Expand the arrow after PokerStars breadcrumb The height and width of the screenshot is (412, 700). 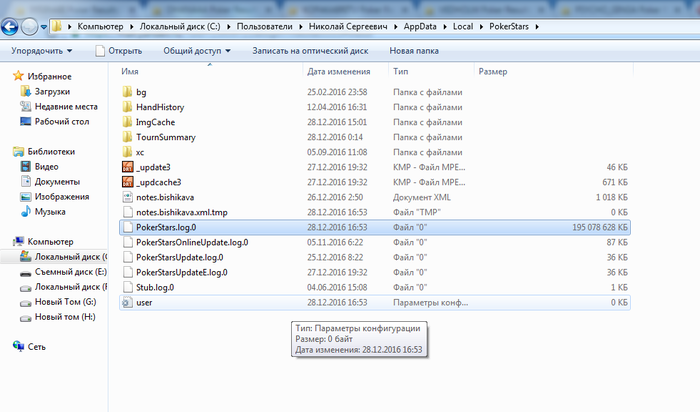click(537, 27)
